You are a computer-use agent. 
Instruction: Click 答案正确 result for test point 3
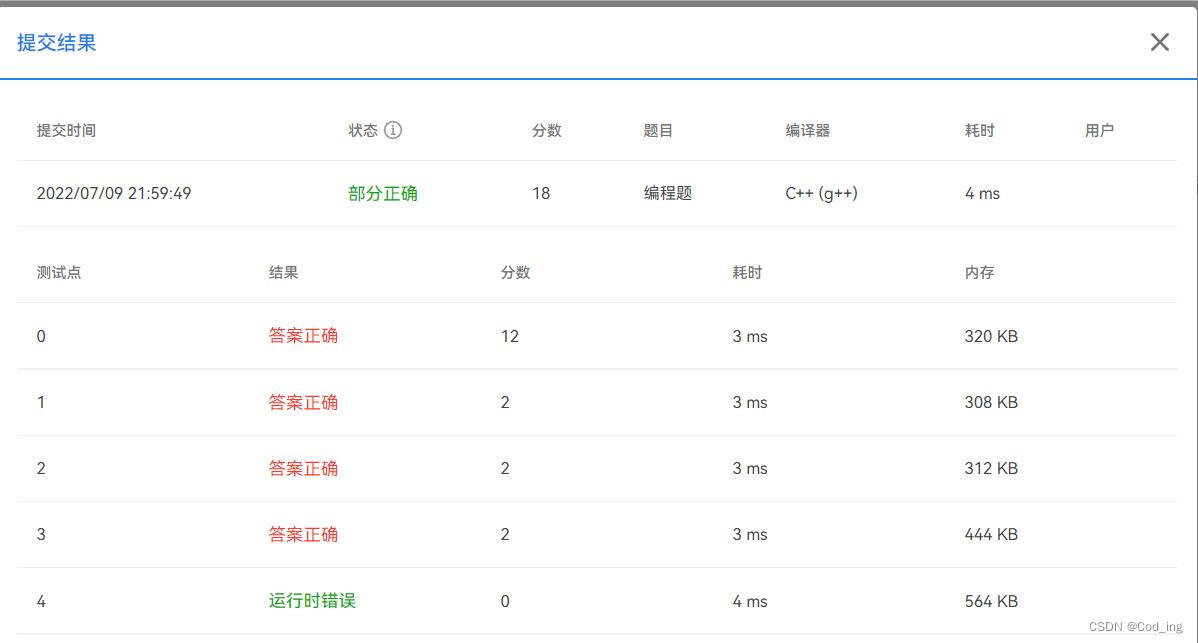pos(303,535)
